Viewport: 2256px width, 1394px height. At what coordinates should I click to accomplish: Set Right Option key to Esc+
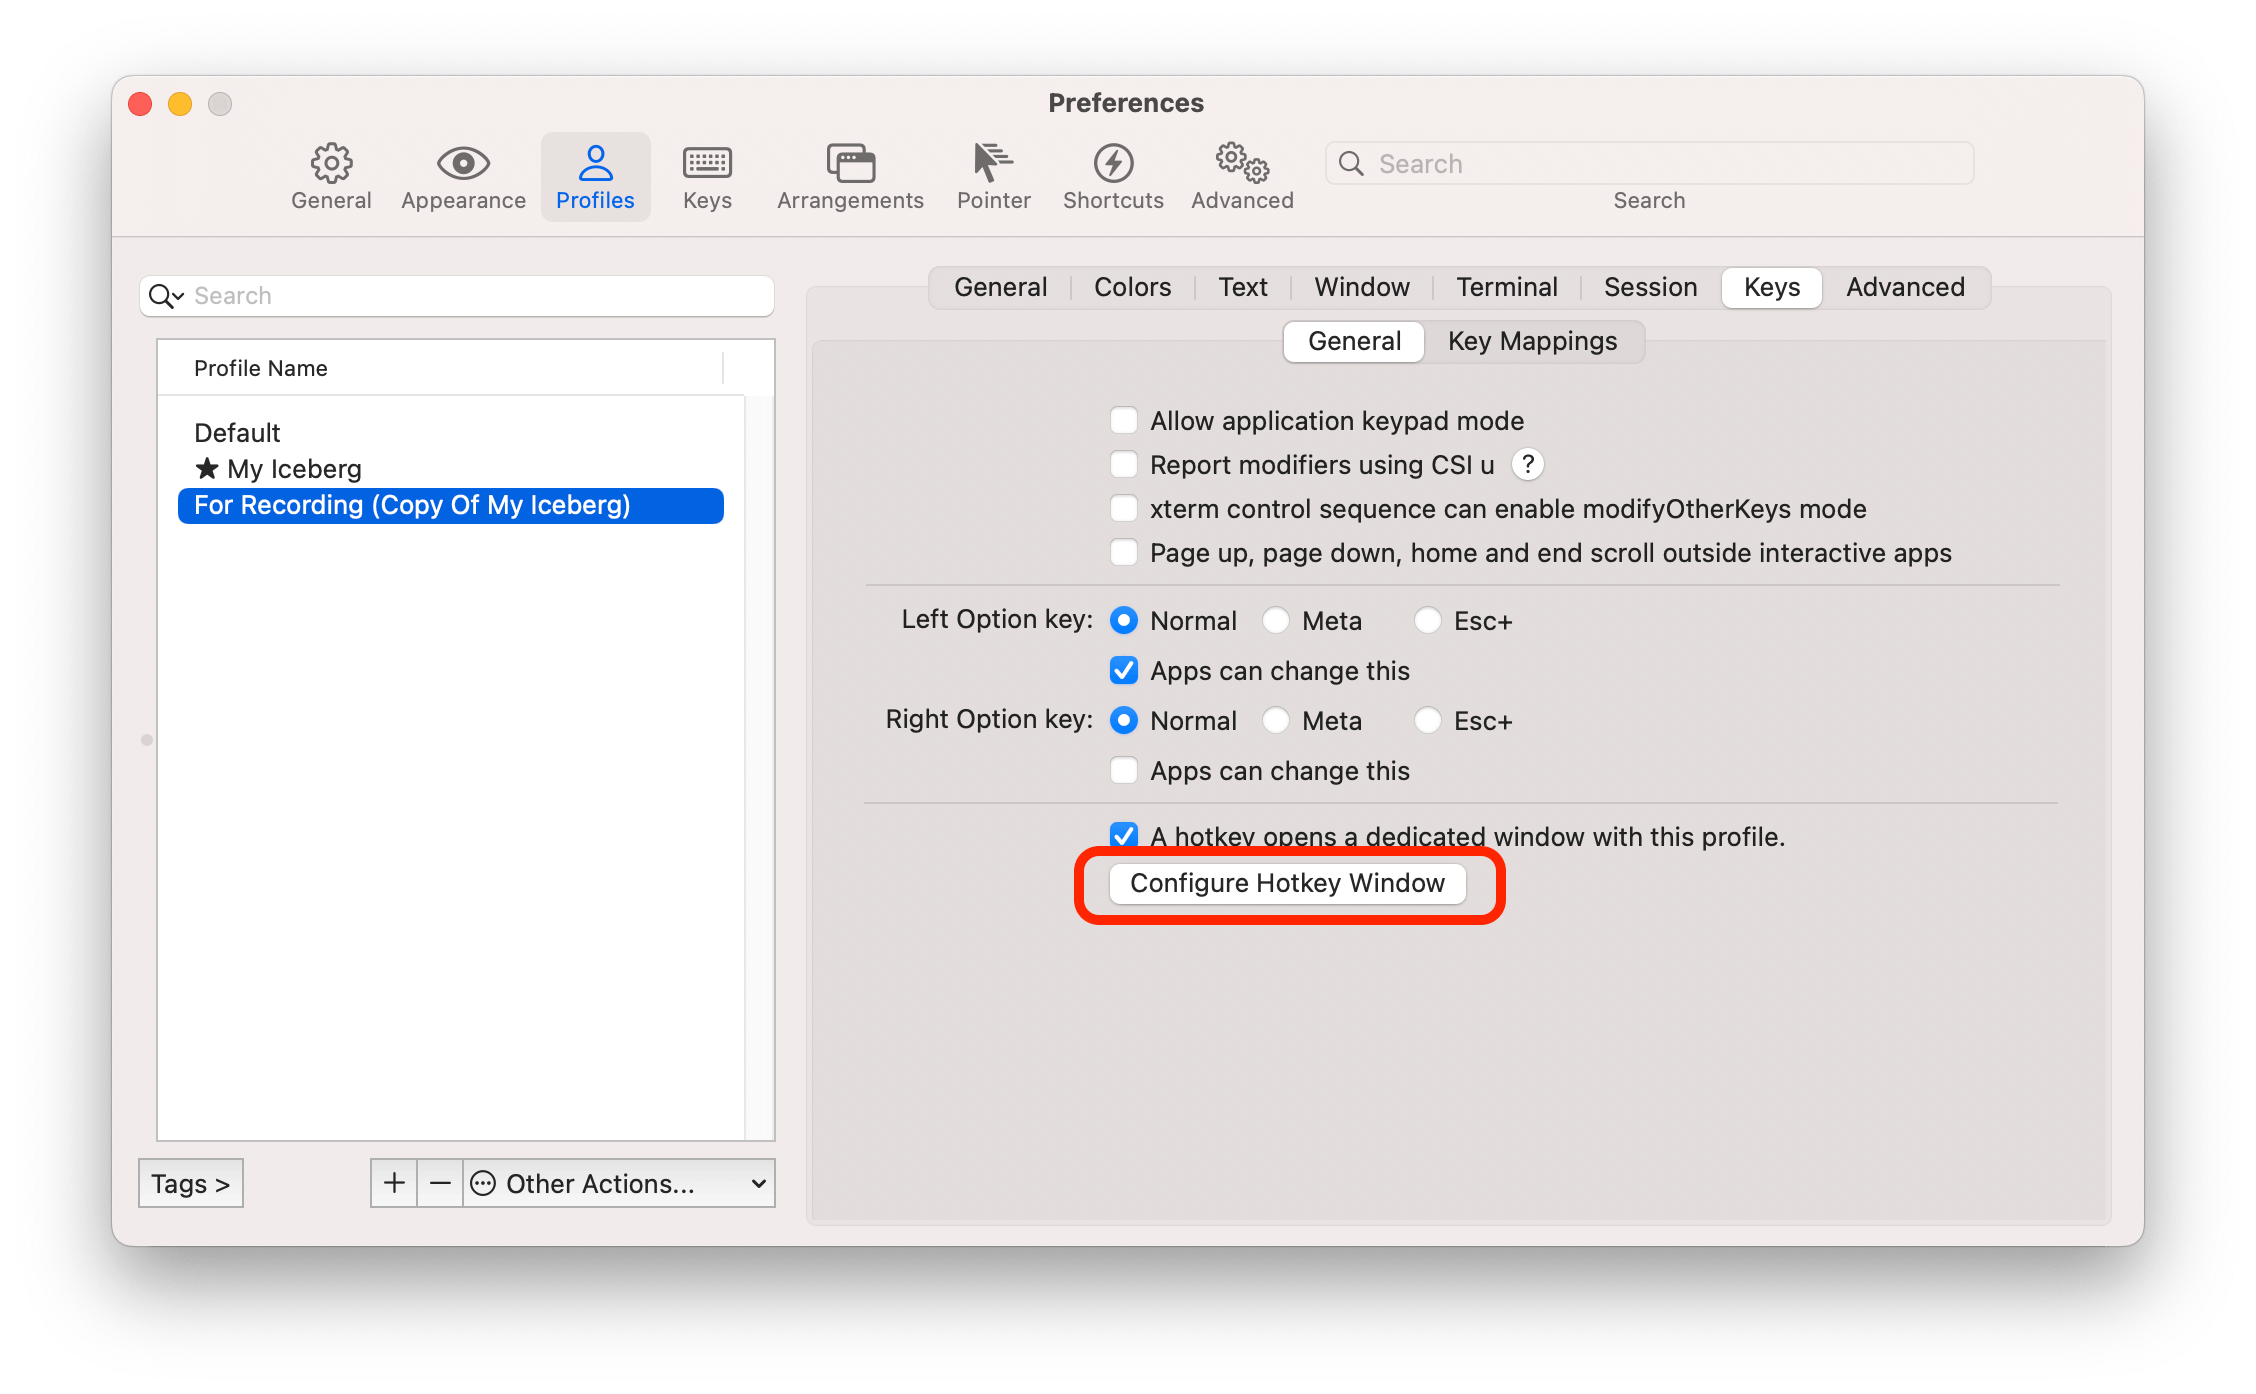[x=1428, y=720]
